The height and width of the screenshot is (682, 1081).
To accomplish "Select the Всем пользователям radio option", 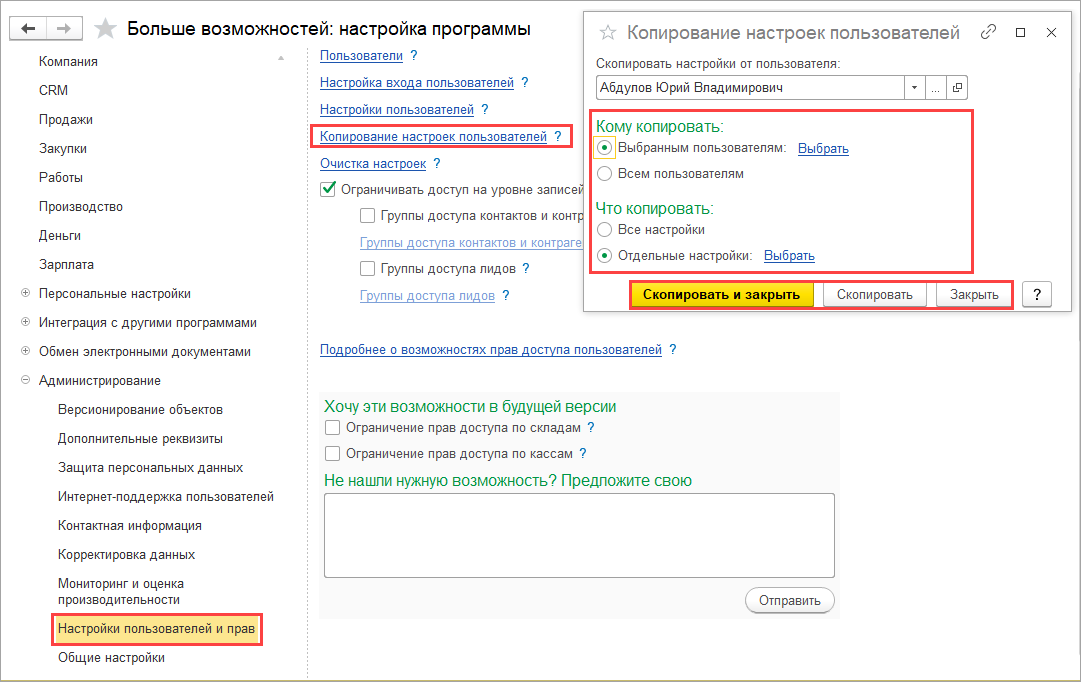I will point(604,174).
